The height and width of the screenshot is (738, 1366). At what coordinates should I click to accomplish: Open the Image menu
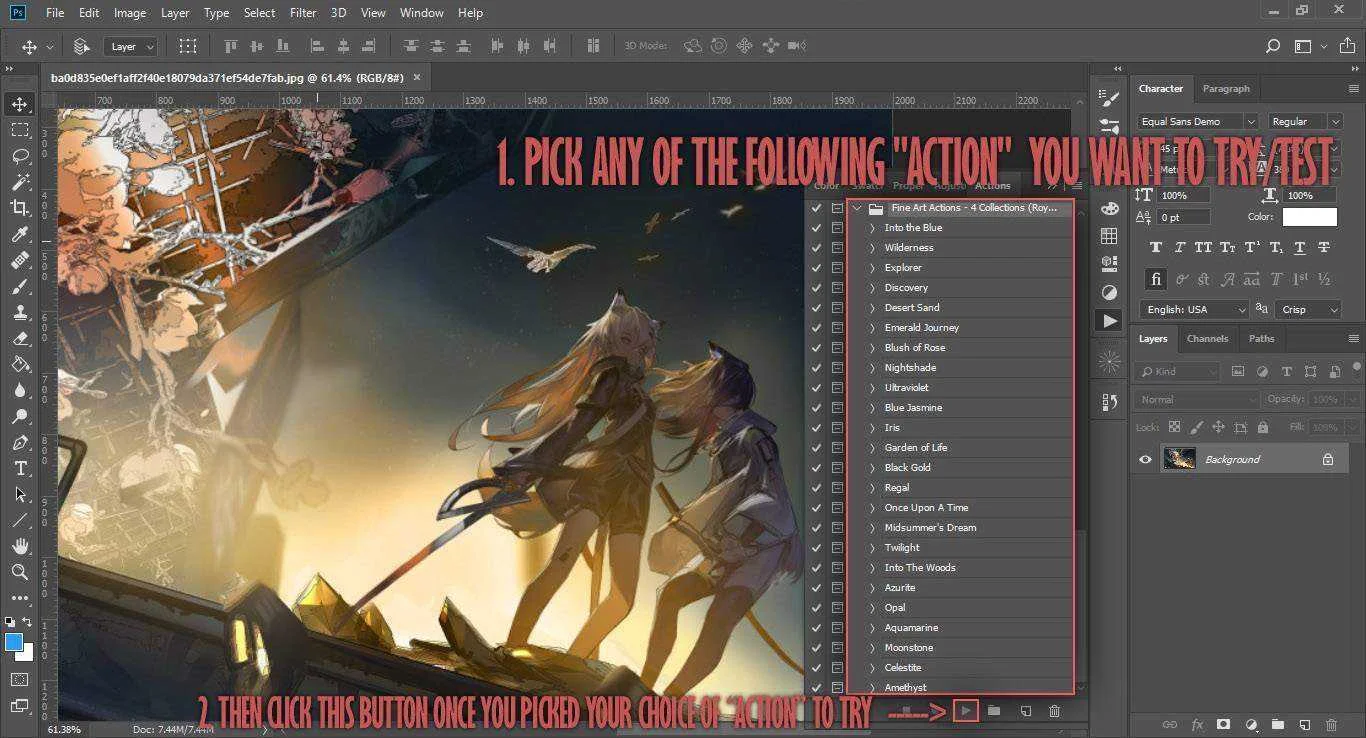pos(130,13)
